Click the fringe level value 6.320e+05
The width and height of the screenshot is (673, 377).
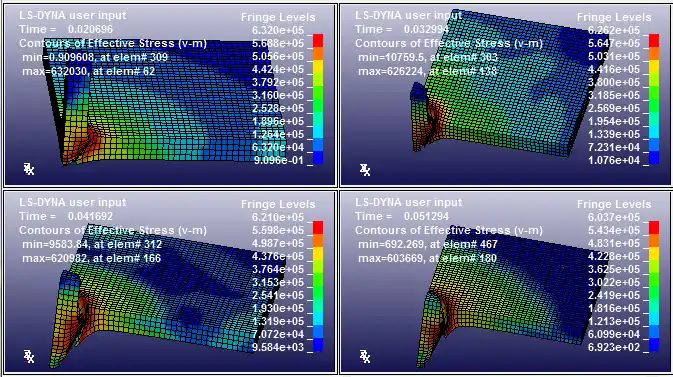click(278, 30)
